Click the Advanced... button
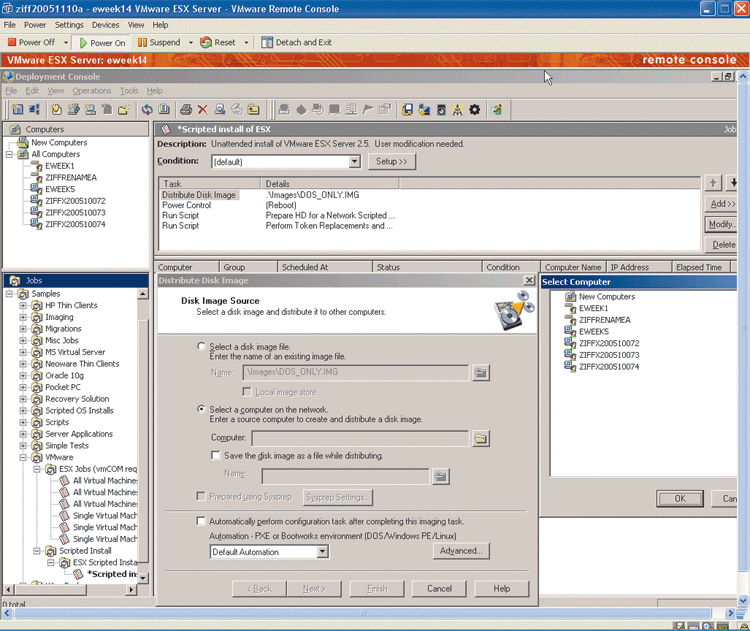The width and height of the screenshot is (750, 631). (461, 551)
